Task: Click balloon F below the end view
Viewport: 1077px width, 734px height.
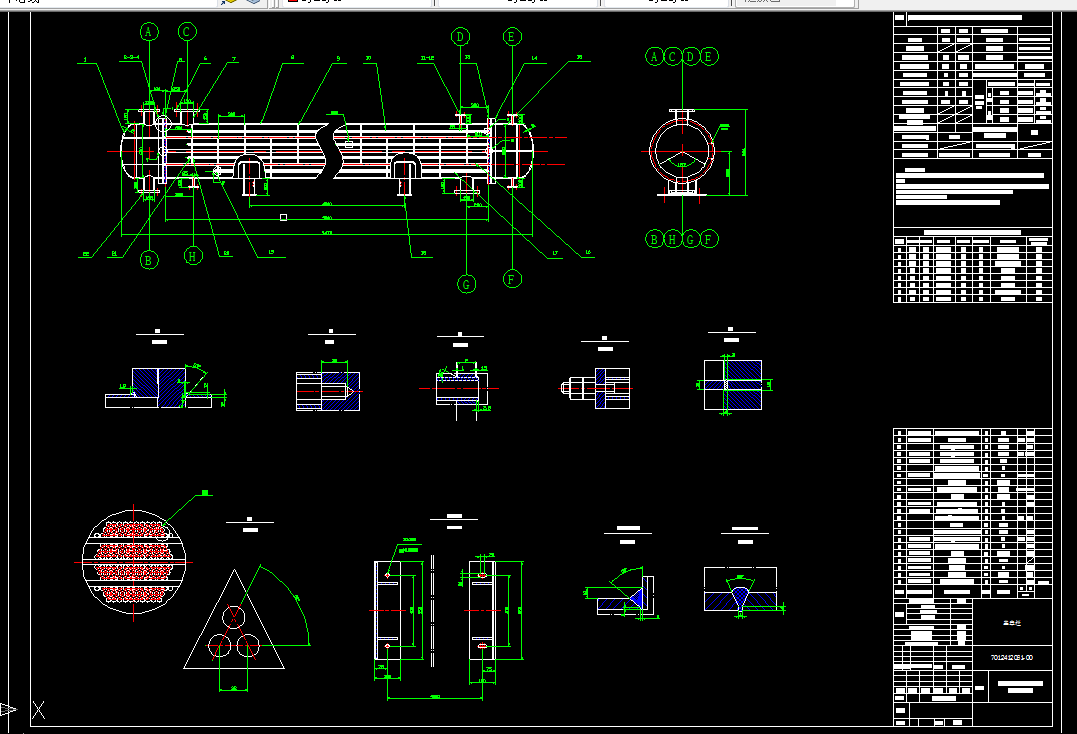Action: [x=708, y=239]
